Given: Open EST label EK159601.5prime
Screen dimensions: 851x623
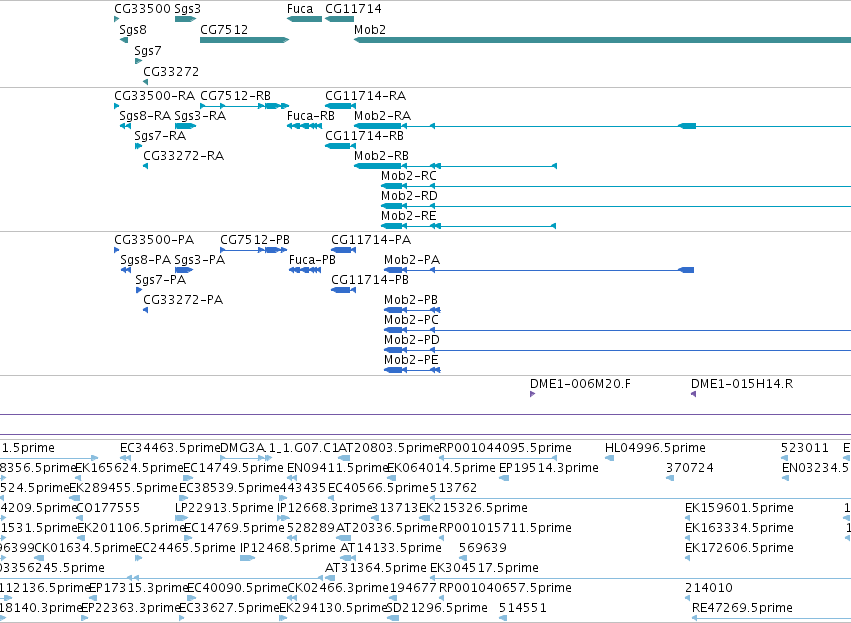Looking at the screenshot, I should point(739,508).
